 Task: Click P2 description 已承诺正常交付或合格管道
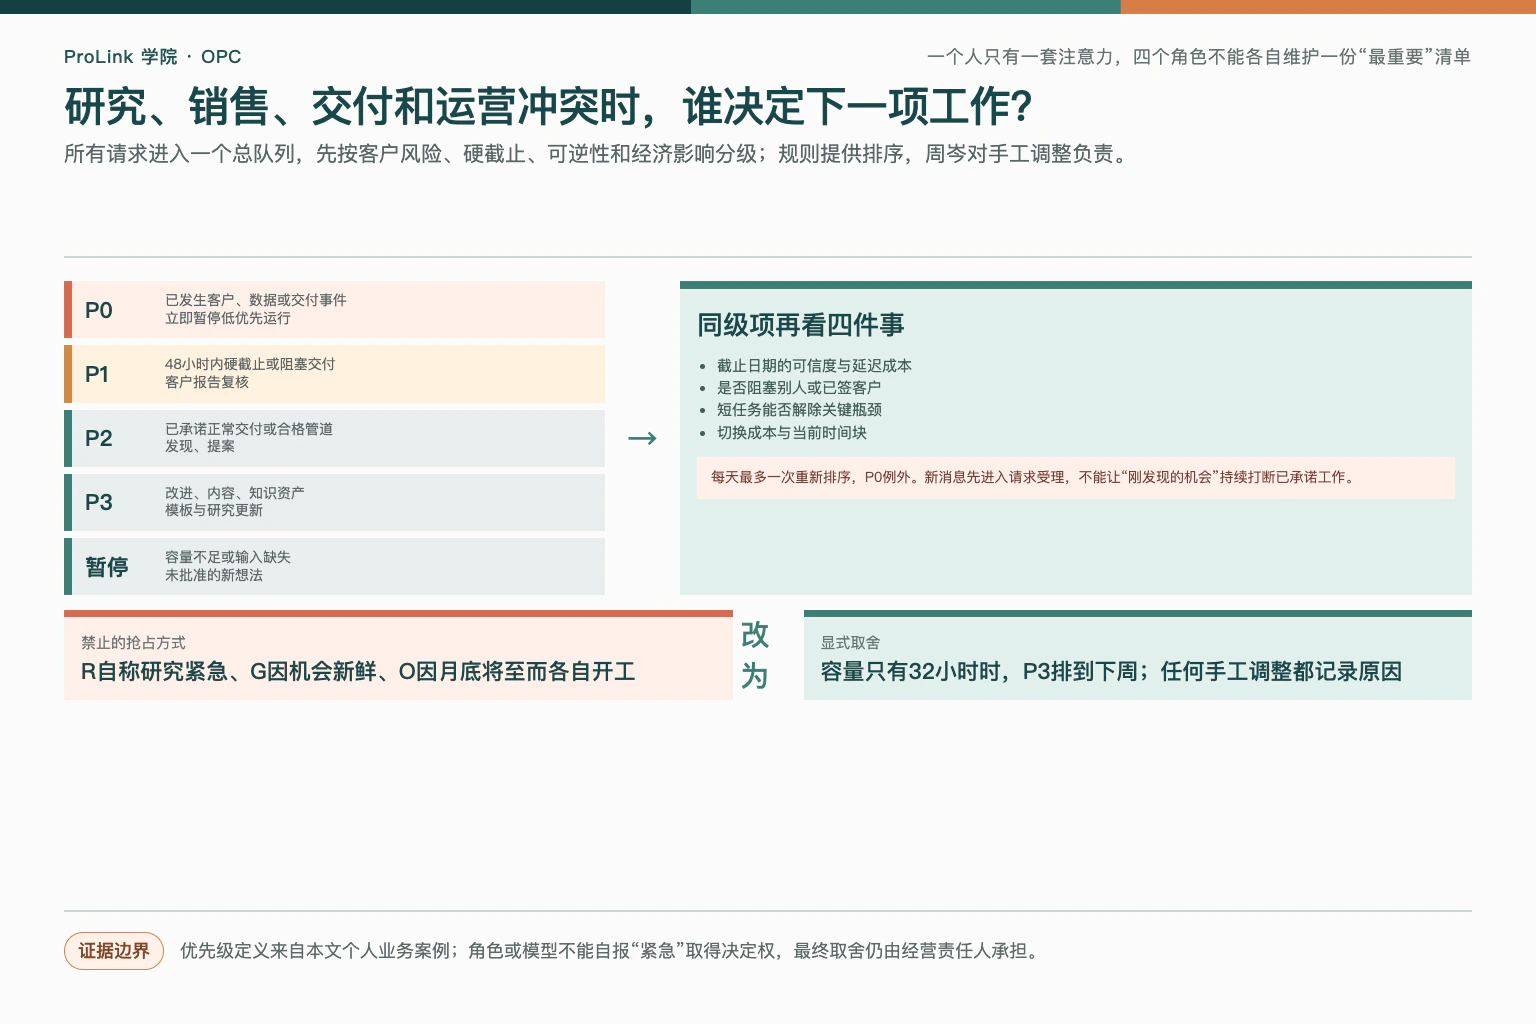[x=249, y=429]
